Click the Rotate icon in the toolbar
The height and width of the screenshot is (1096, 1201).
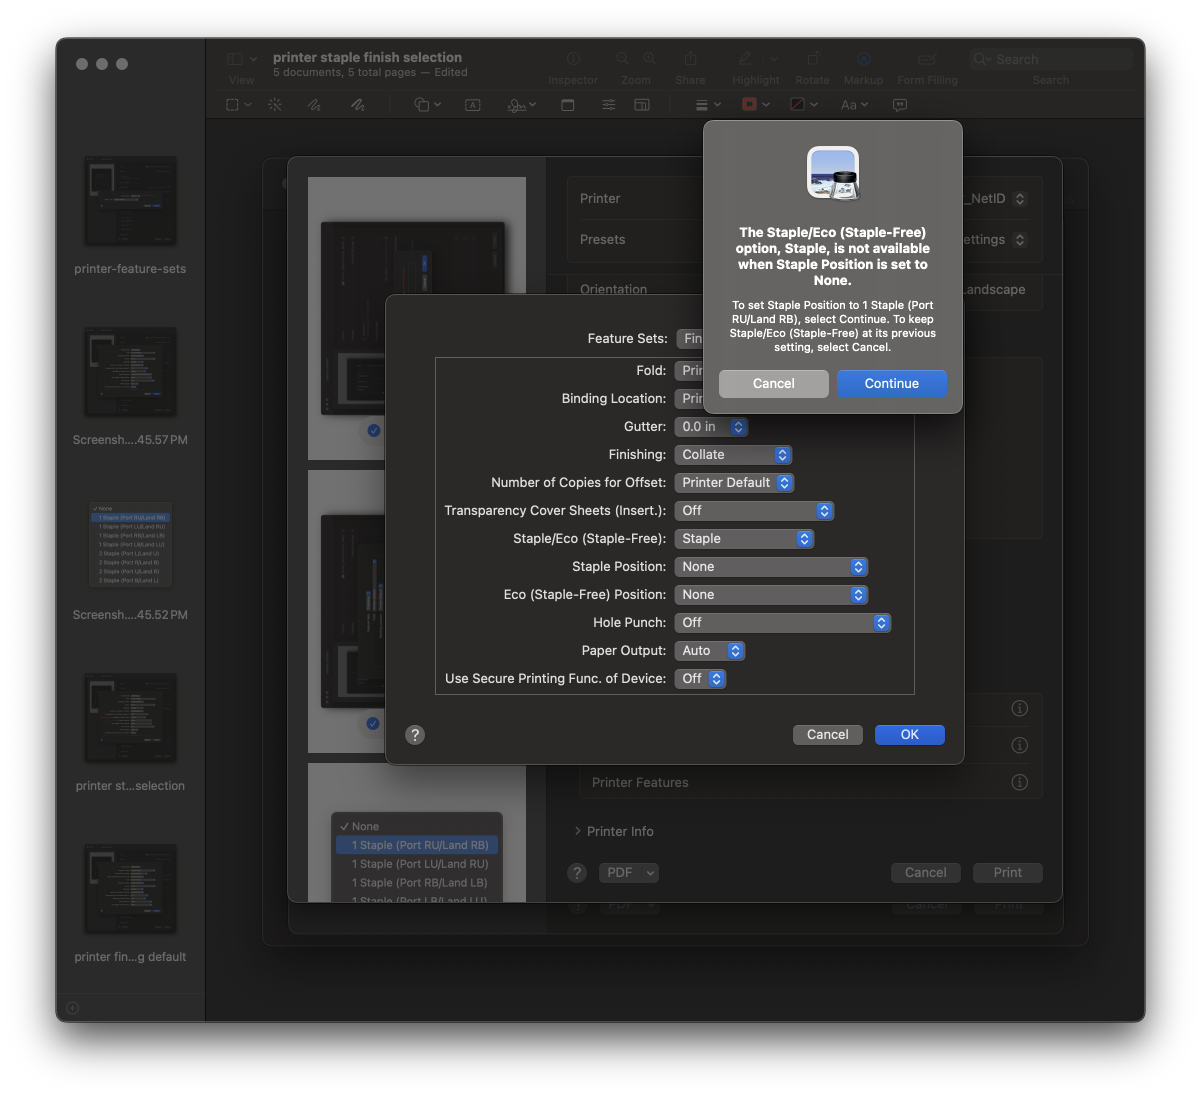(812, 58)
